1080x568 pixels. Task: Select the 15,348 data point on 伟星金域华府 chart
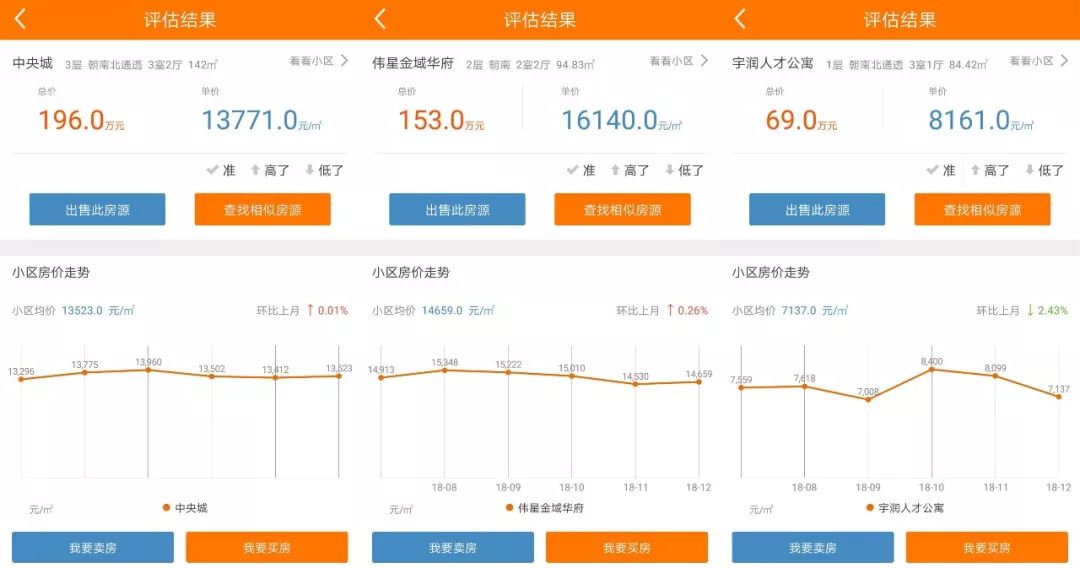click(x=444, y=370)
